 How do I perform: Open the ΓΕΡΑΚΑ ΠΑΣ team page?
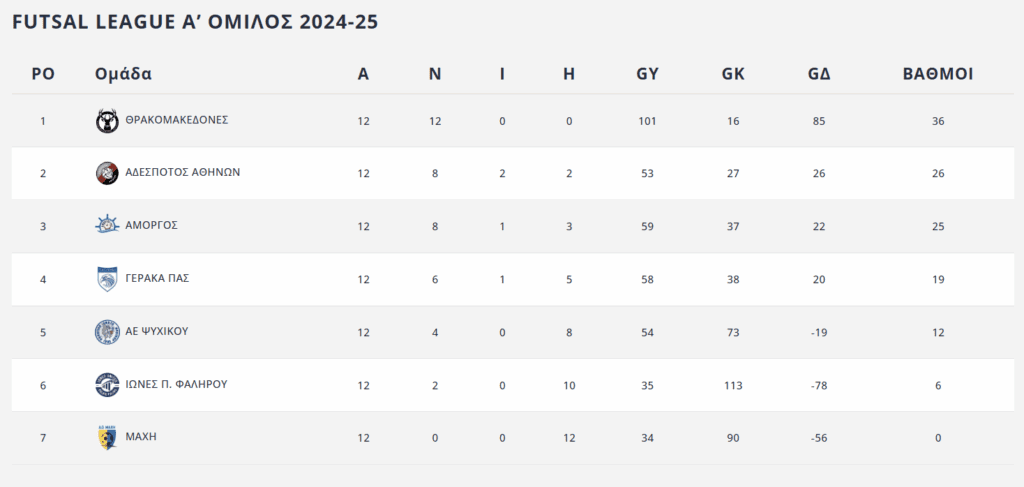pos(158,278)
